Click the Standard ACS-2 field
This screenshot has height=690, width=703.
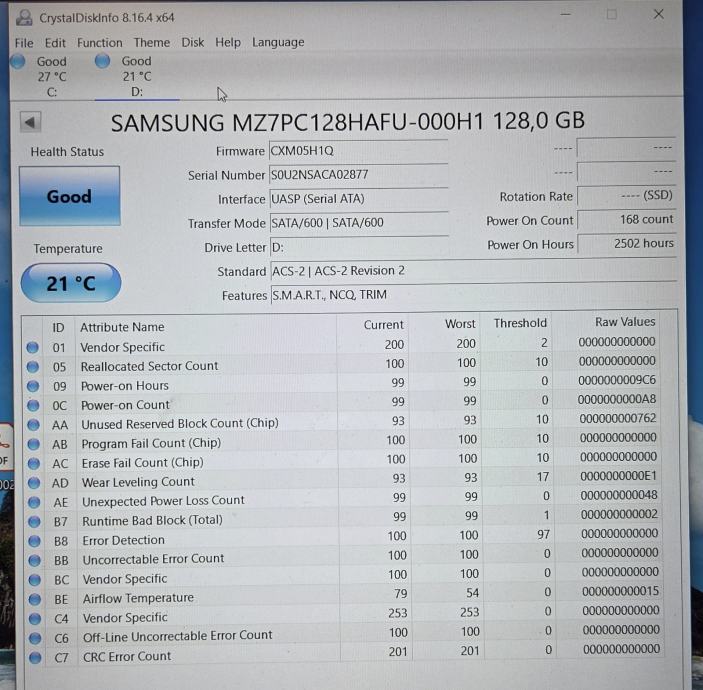(473, 271)
